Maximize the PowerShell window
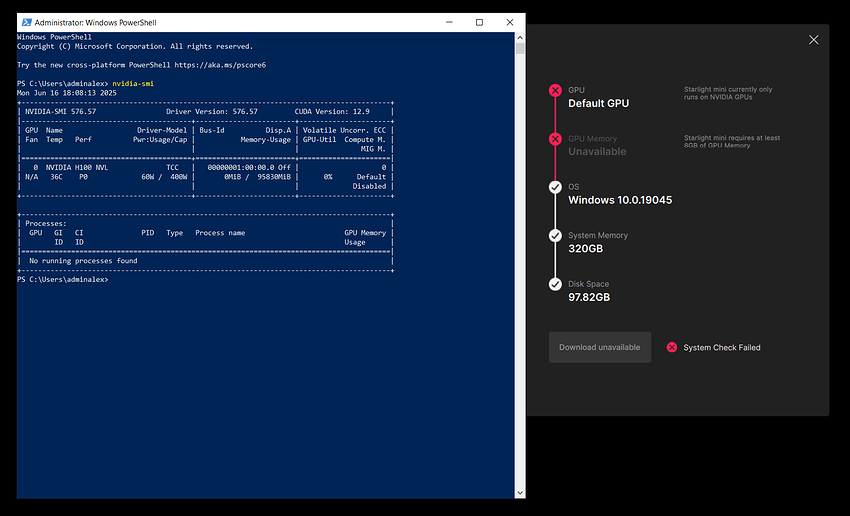850x516 pixels. click(479, 22)
